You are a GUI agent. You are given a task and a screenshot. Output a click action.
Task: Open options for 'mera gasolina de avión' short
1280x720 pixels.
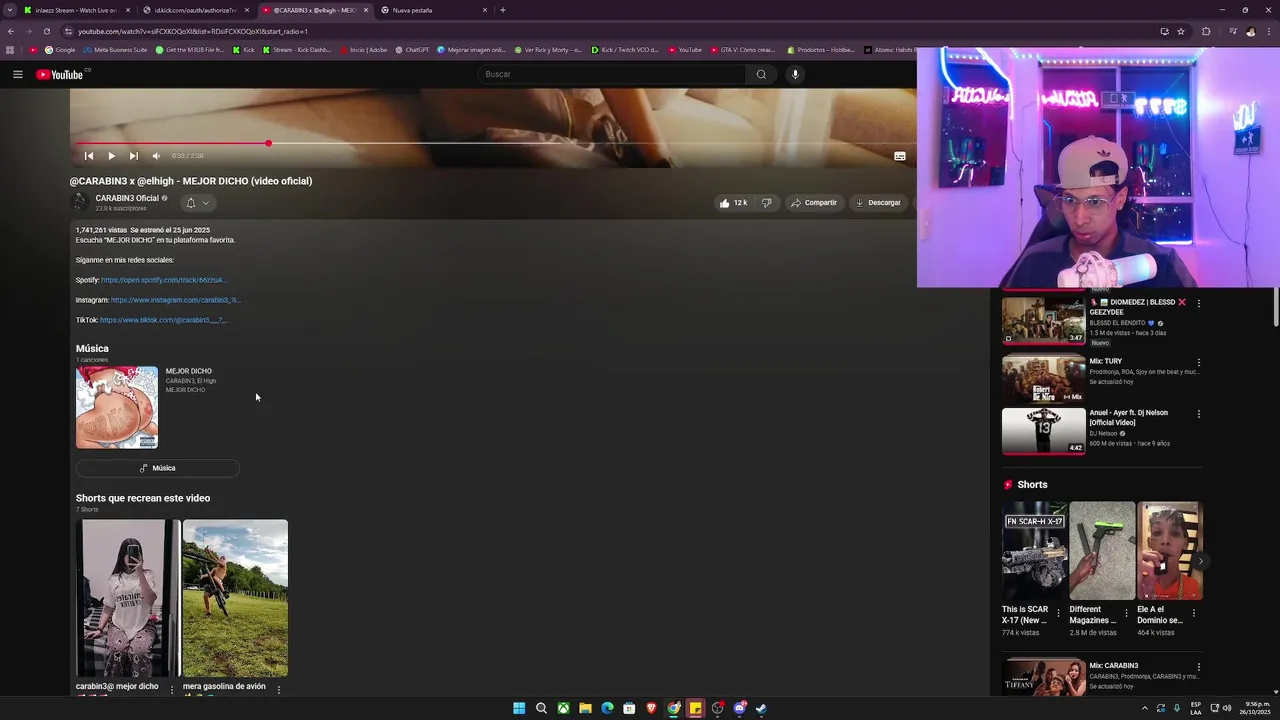click(x=279, y=689)
